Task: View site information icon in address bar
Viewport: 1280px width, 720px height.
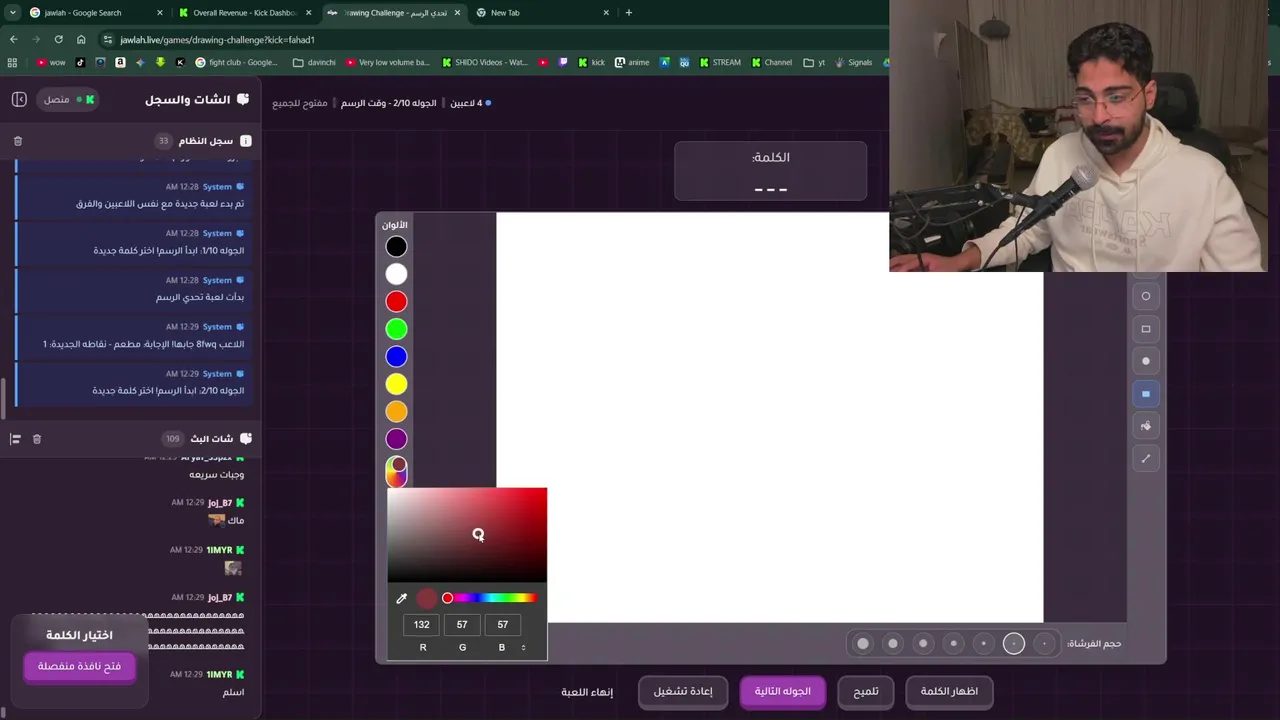Action: pos(108,39)
